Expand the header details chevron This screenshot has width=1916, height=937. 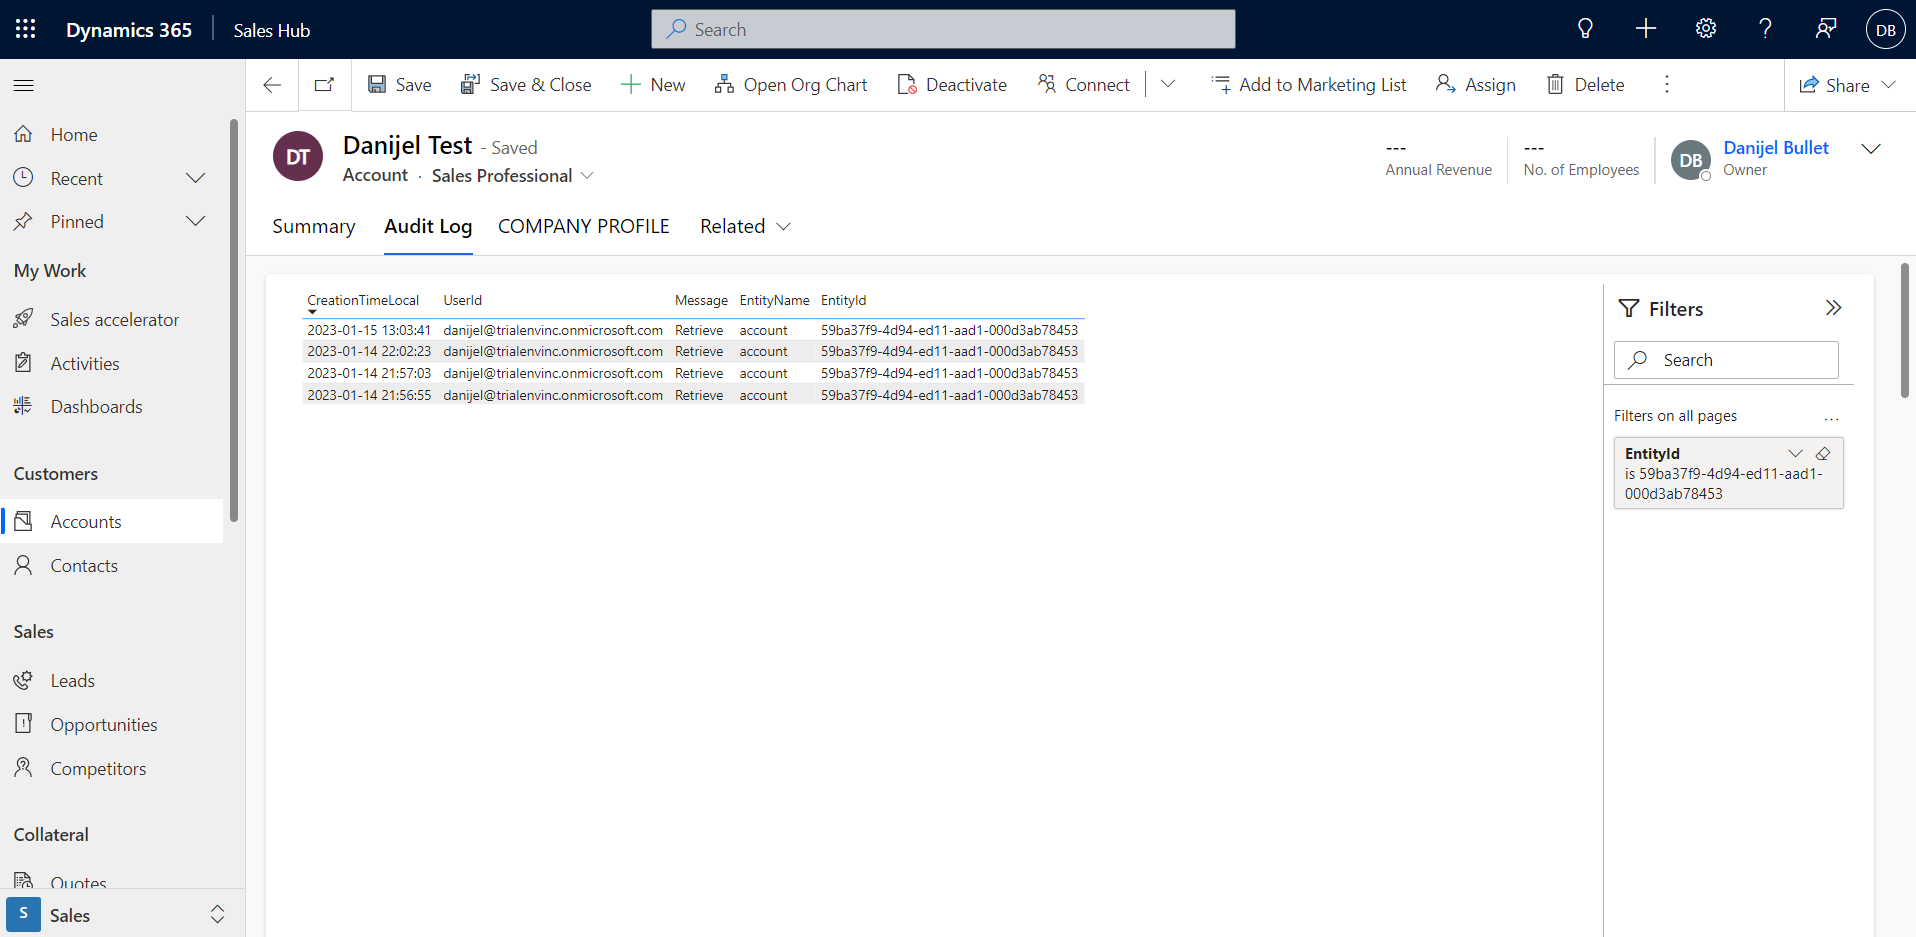coord(1871,148)
